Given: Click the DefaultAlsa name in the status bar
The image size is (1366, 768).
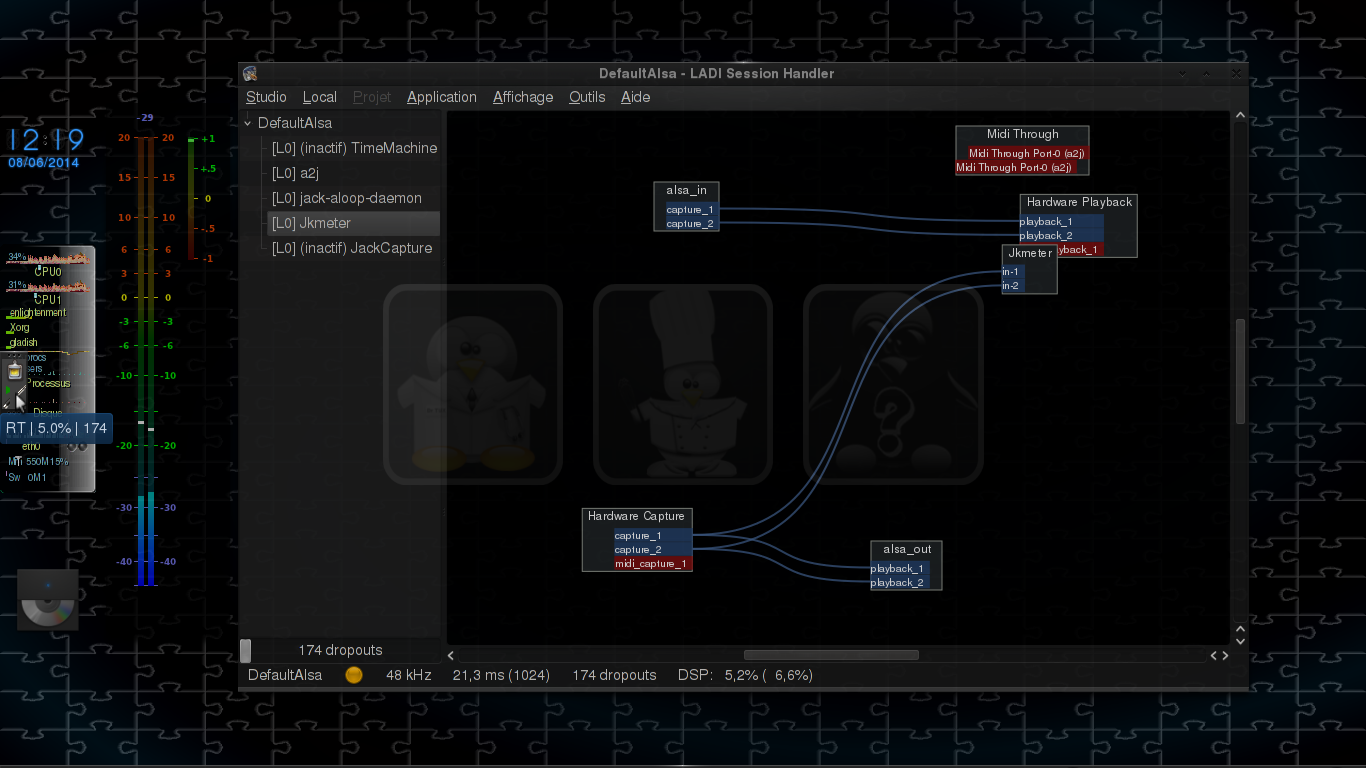Looking at the screenshot, I should 285,675.
